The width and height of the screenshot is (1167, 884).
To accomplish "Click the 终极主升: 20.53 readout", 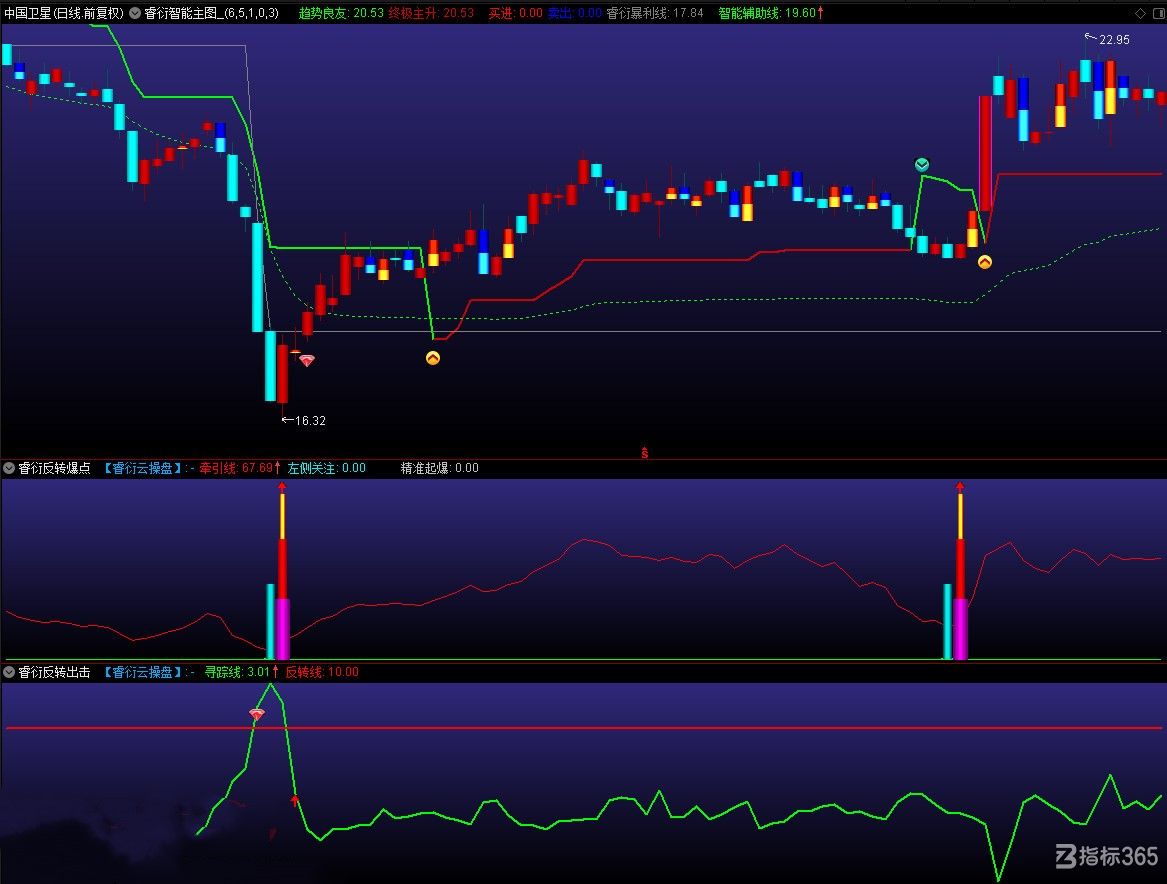I will (431, 13).
